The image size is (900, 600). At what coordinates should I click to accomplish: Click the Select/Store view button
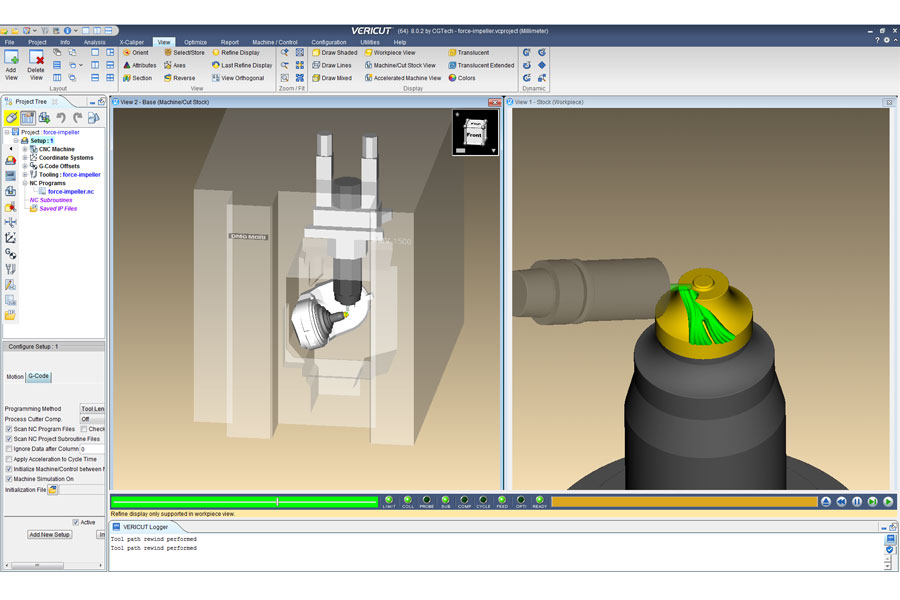click(184, 52)
